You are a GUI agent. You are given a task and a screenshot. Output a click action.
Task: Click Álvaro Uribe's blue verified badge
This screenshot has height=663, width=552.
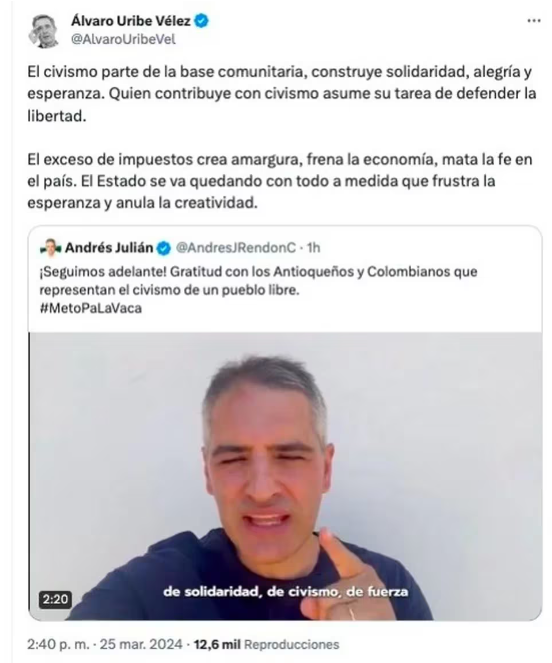point(201,21)
